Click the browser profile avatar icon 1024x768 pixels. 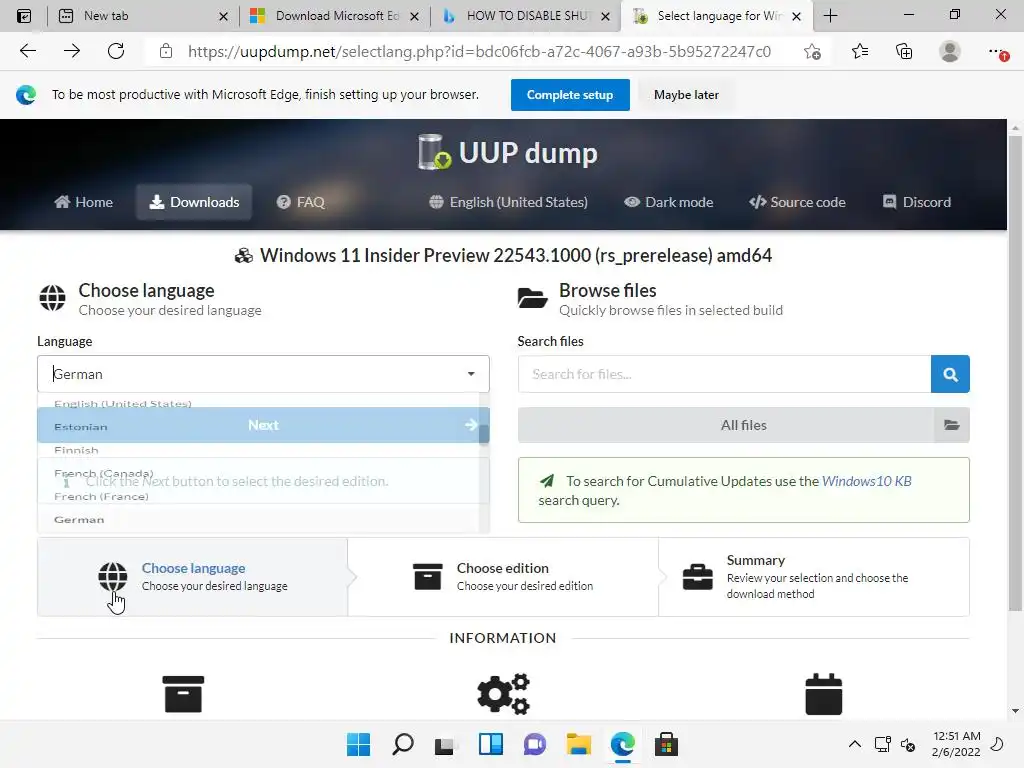coord(950,51)
